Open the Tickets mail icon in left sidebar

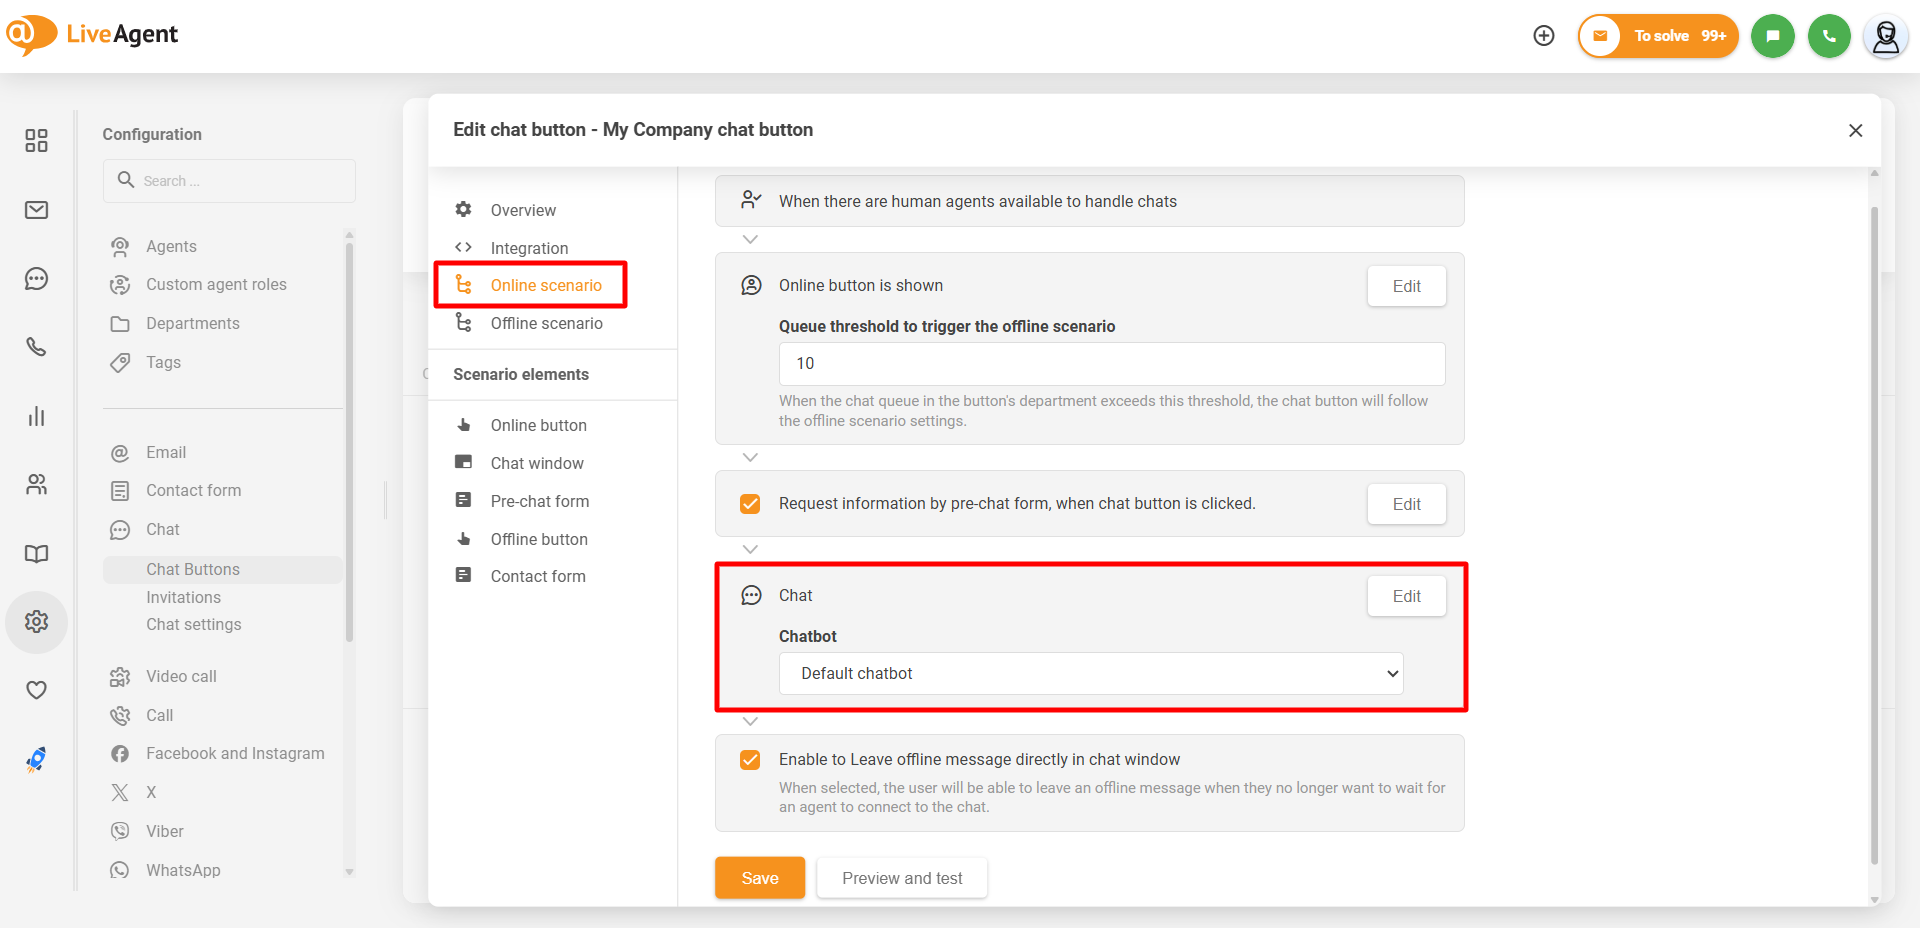coord(37,210)
